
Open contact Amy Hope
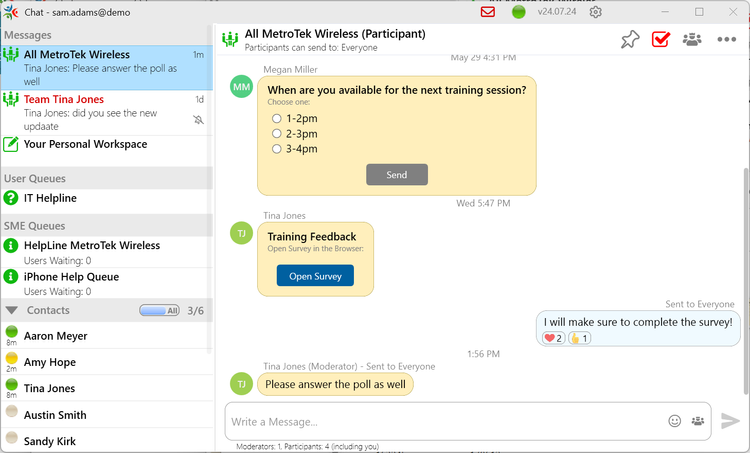(106, 362)
